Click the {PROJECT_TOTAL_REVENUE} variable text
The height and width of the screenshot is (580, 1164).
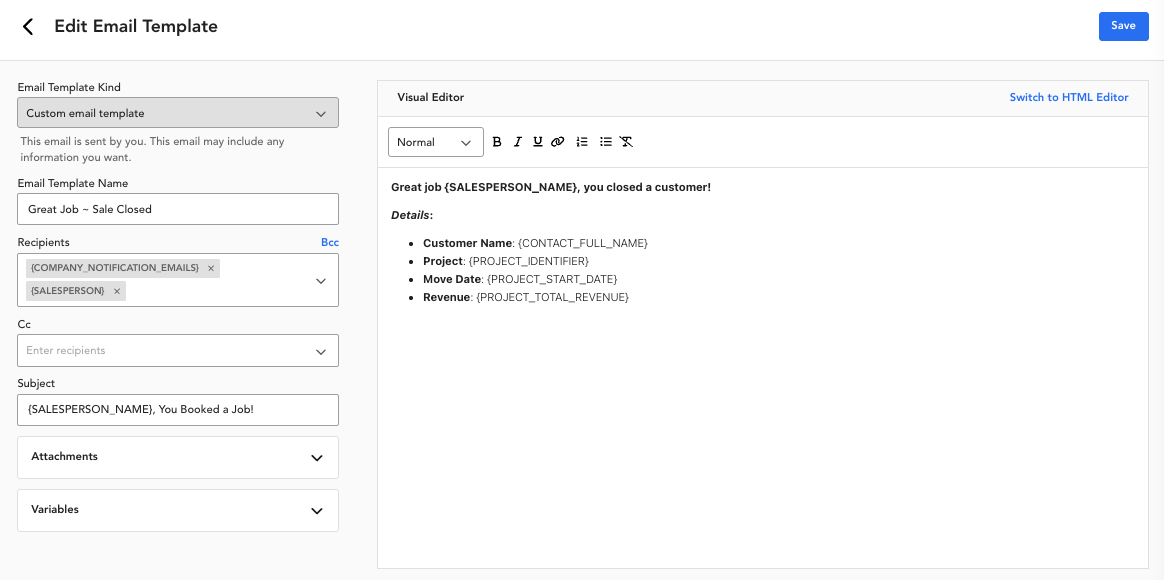(x=552, y=297)
